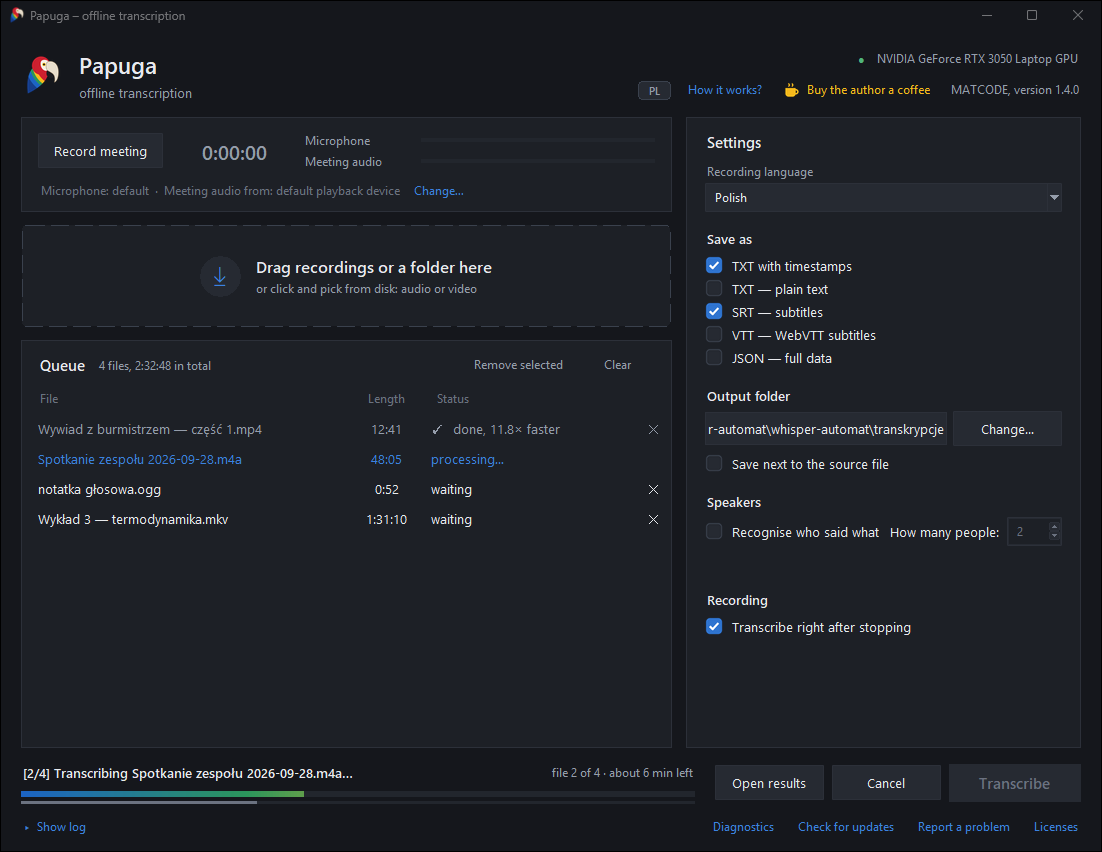This screenshot has height=852, width=1102.
Task: Expand the Show log triangle
Action: [x=27, y=827]
